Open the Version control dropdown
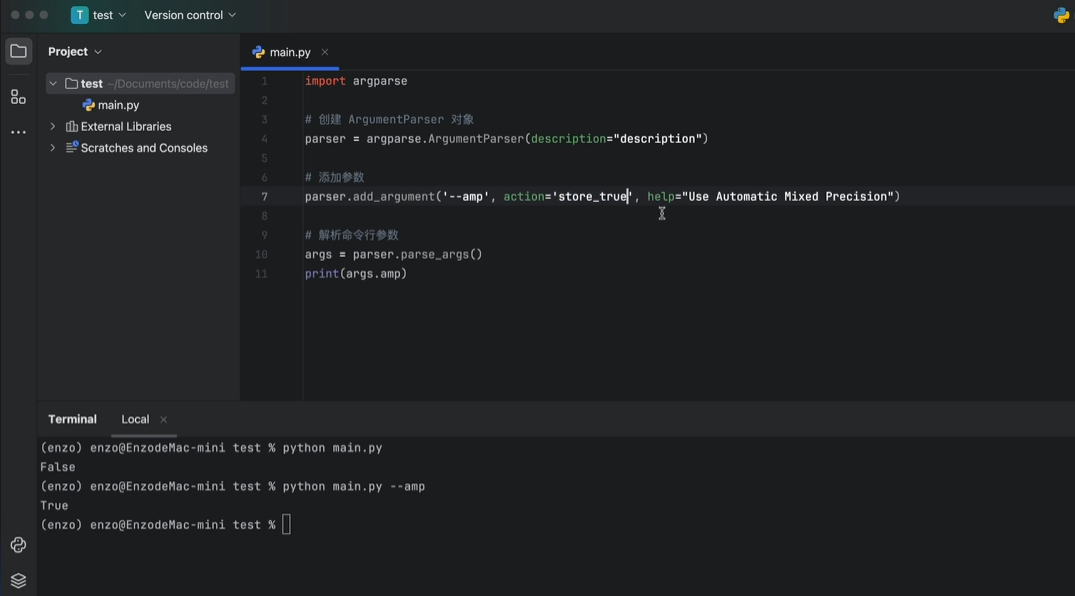Screen dimensions: 1075x596 click(190, 15)
